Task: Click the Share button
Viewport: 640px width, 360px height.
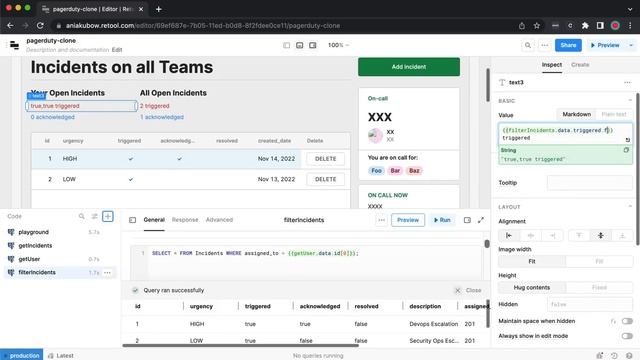Action: click(x=568, y=45)
